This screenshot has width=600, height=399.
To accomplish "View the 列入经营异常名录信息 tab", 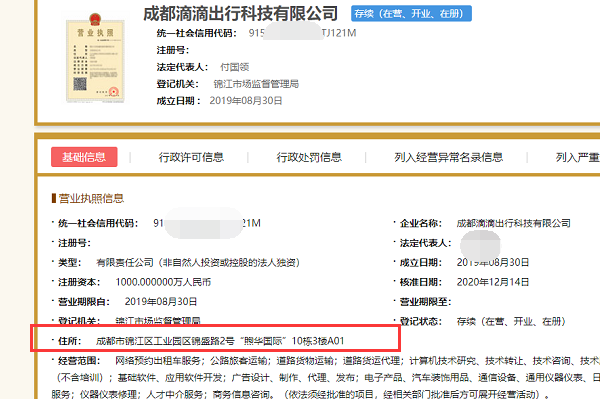I will 448,157.
